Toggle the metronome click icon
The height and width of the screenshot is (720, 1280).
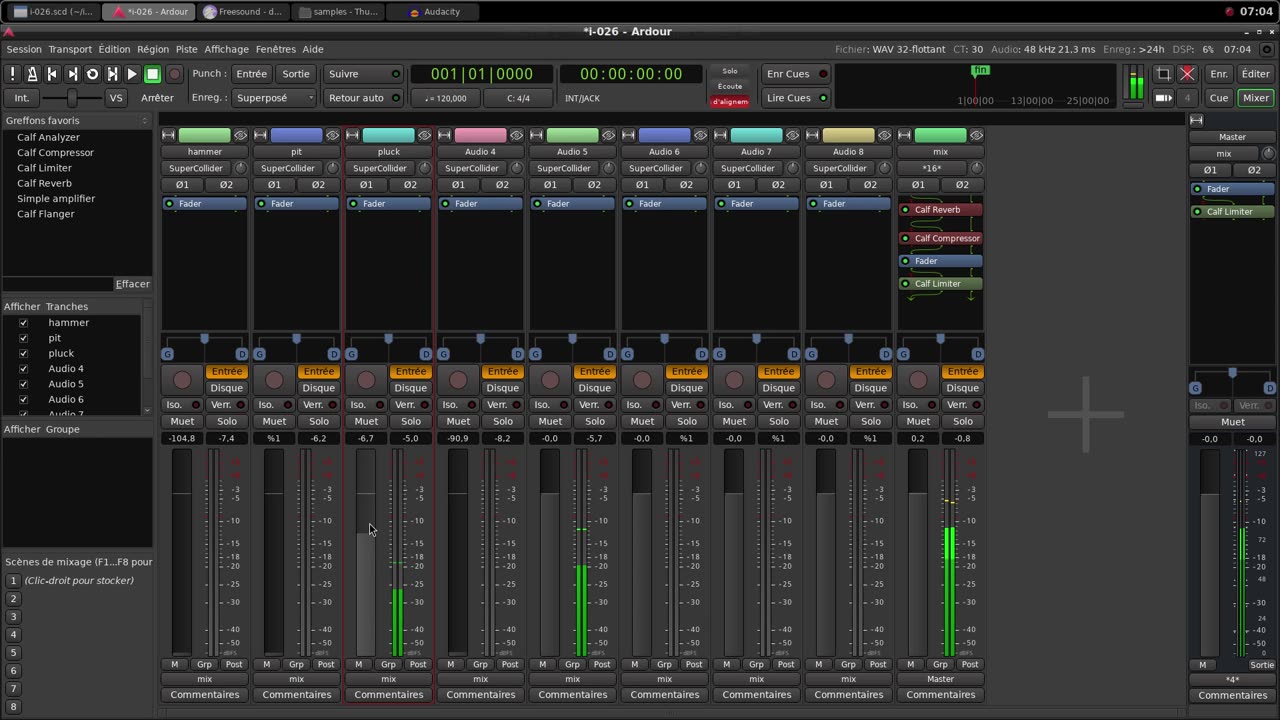(32, 74)
